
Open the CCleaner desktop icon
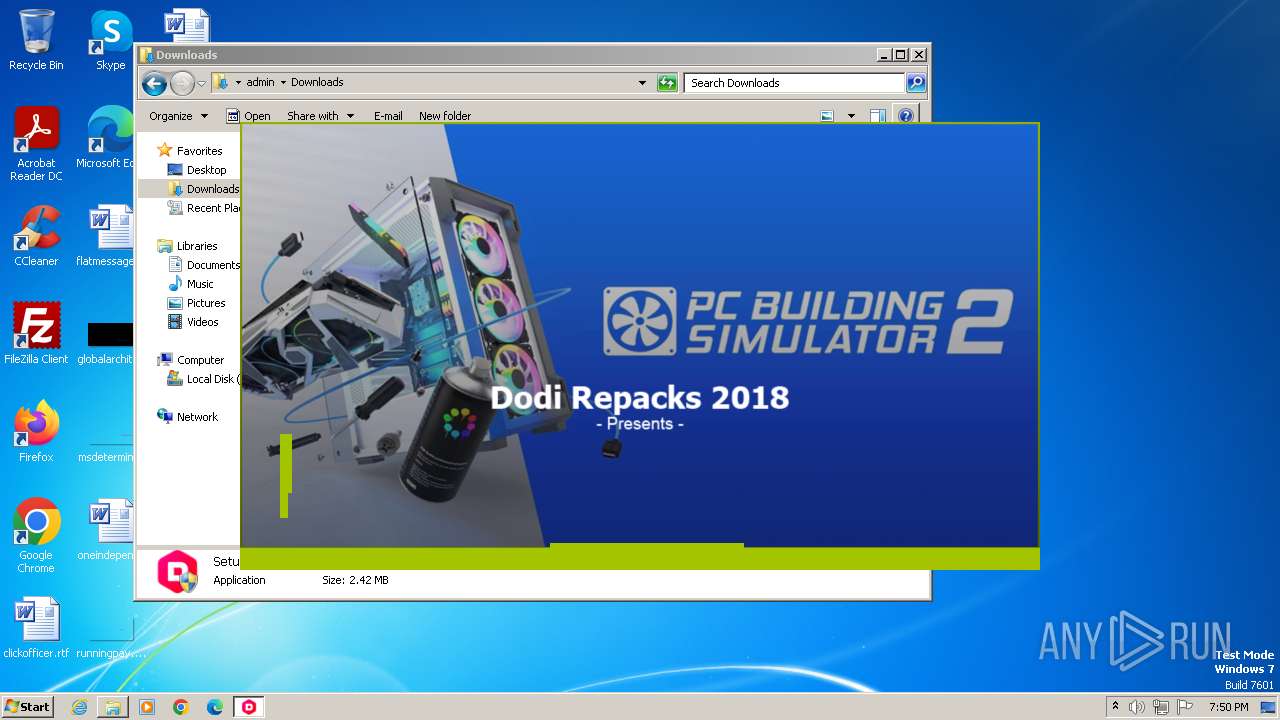click(36, 236)
